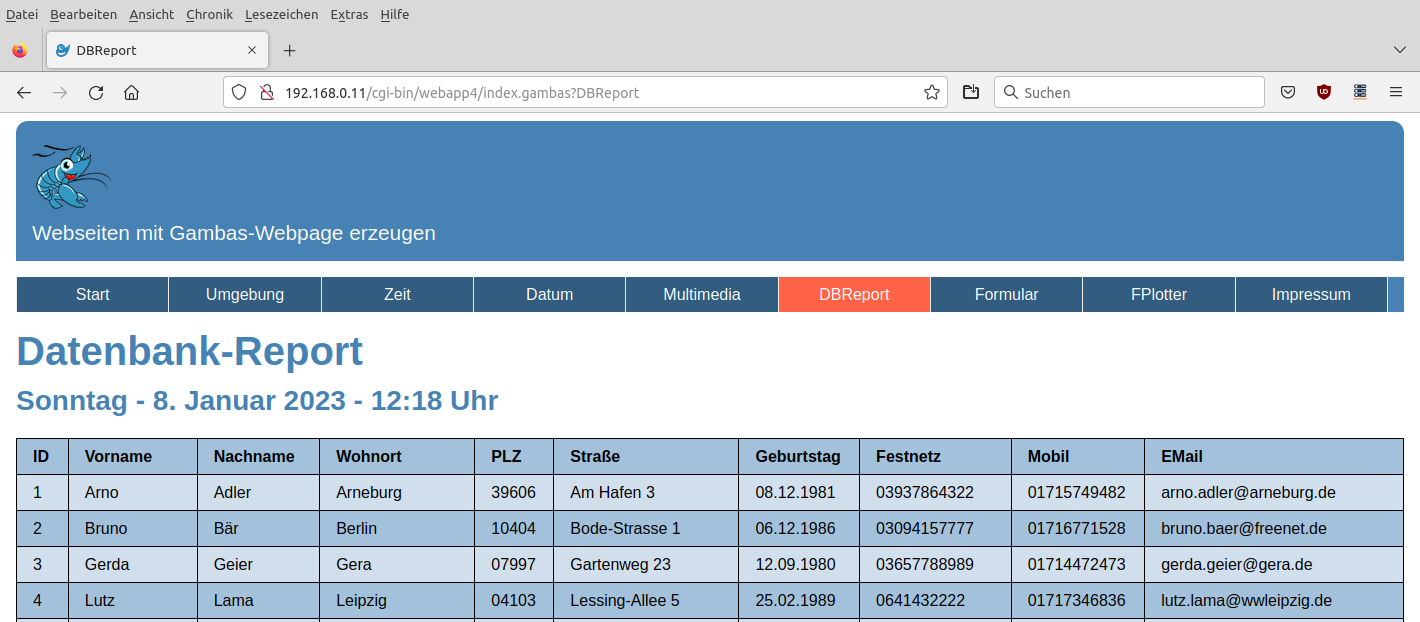The width and height of the screenshot is (1420, 622).
Task: Open the Lesezeichen menu
Action: [x=281, y=15]
